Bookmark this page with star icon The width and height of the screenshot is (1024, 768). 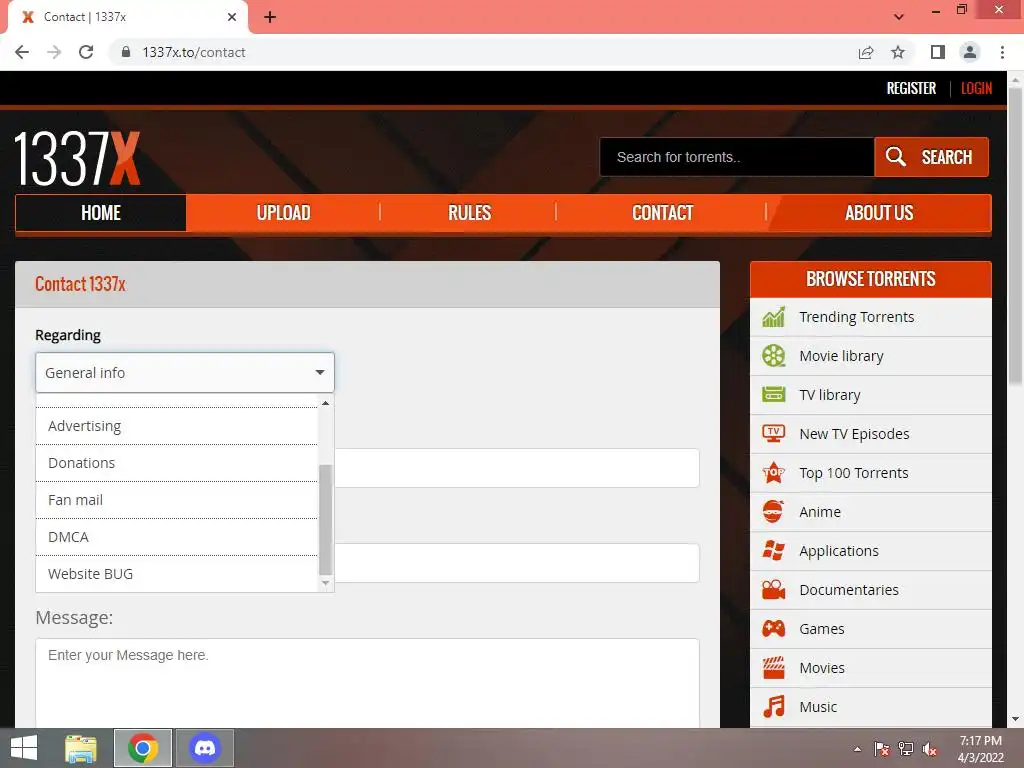898,52
